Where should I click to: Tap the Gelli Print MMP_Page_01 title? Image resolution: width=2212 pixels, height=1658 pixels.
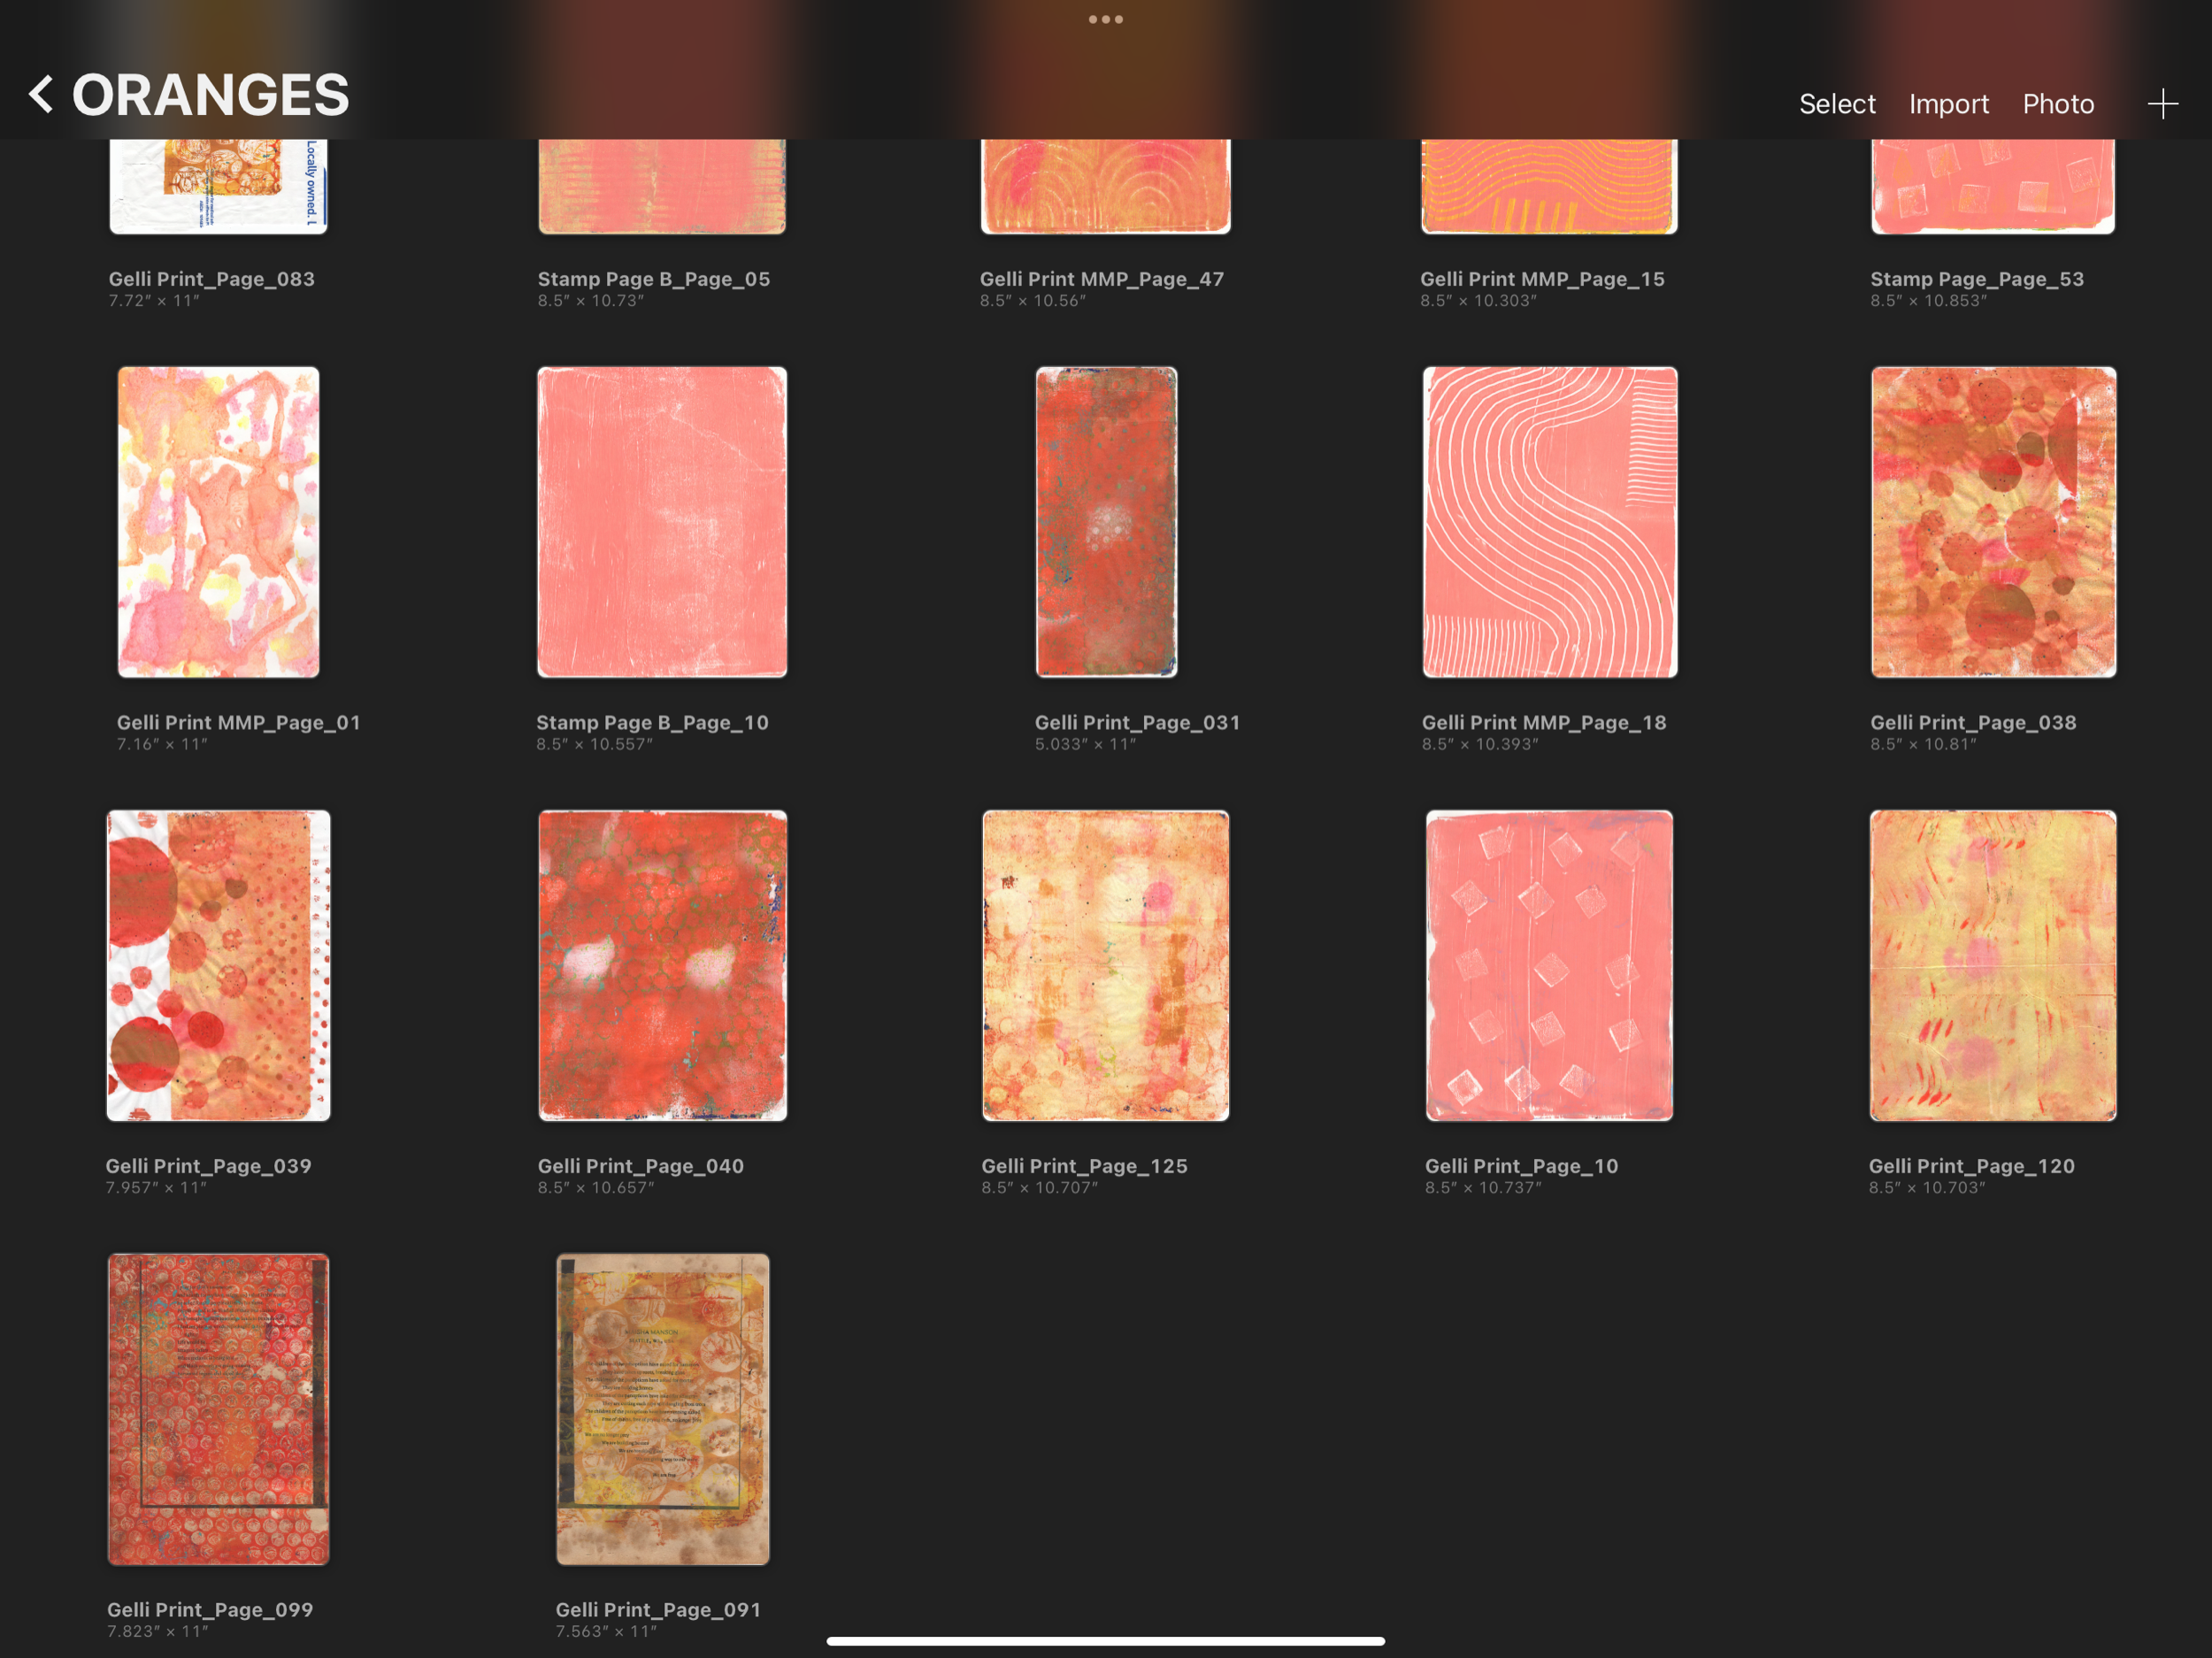pos(239,722)
